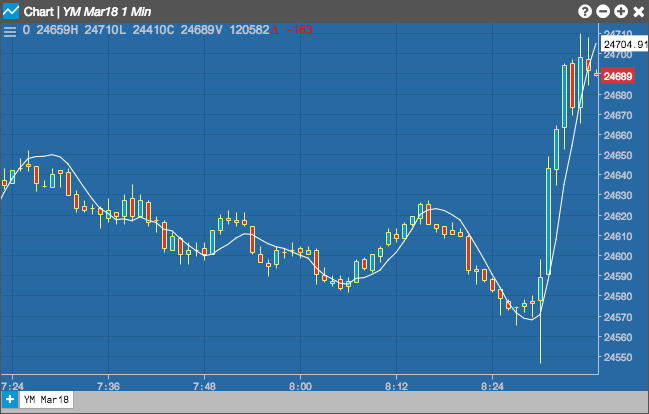This screenshot has width=649, height=414.
Task: Add a new chart tab with plus button
Action: [9, 399]
